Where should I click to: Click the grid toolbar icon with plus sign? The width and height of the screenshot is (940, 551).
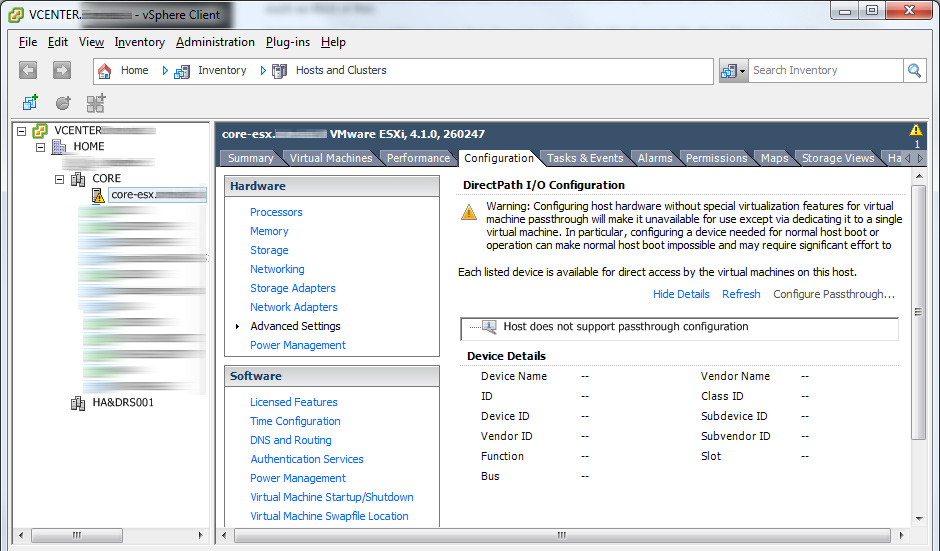pos(96,103)
